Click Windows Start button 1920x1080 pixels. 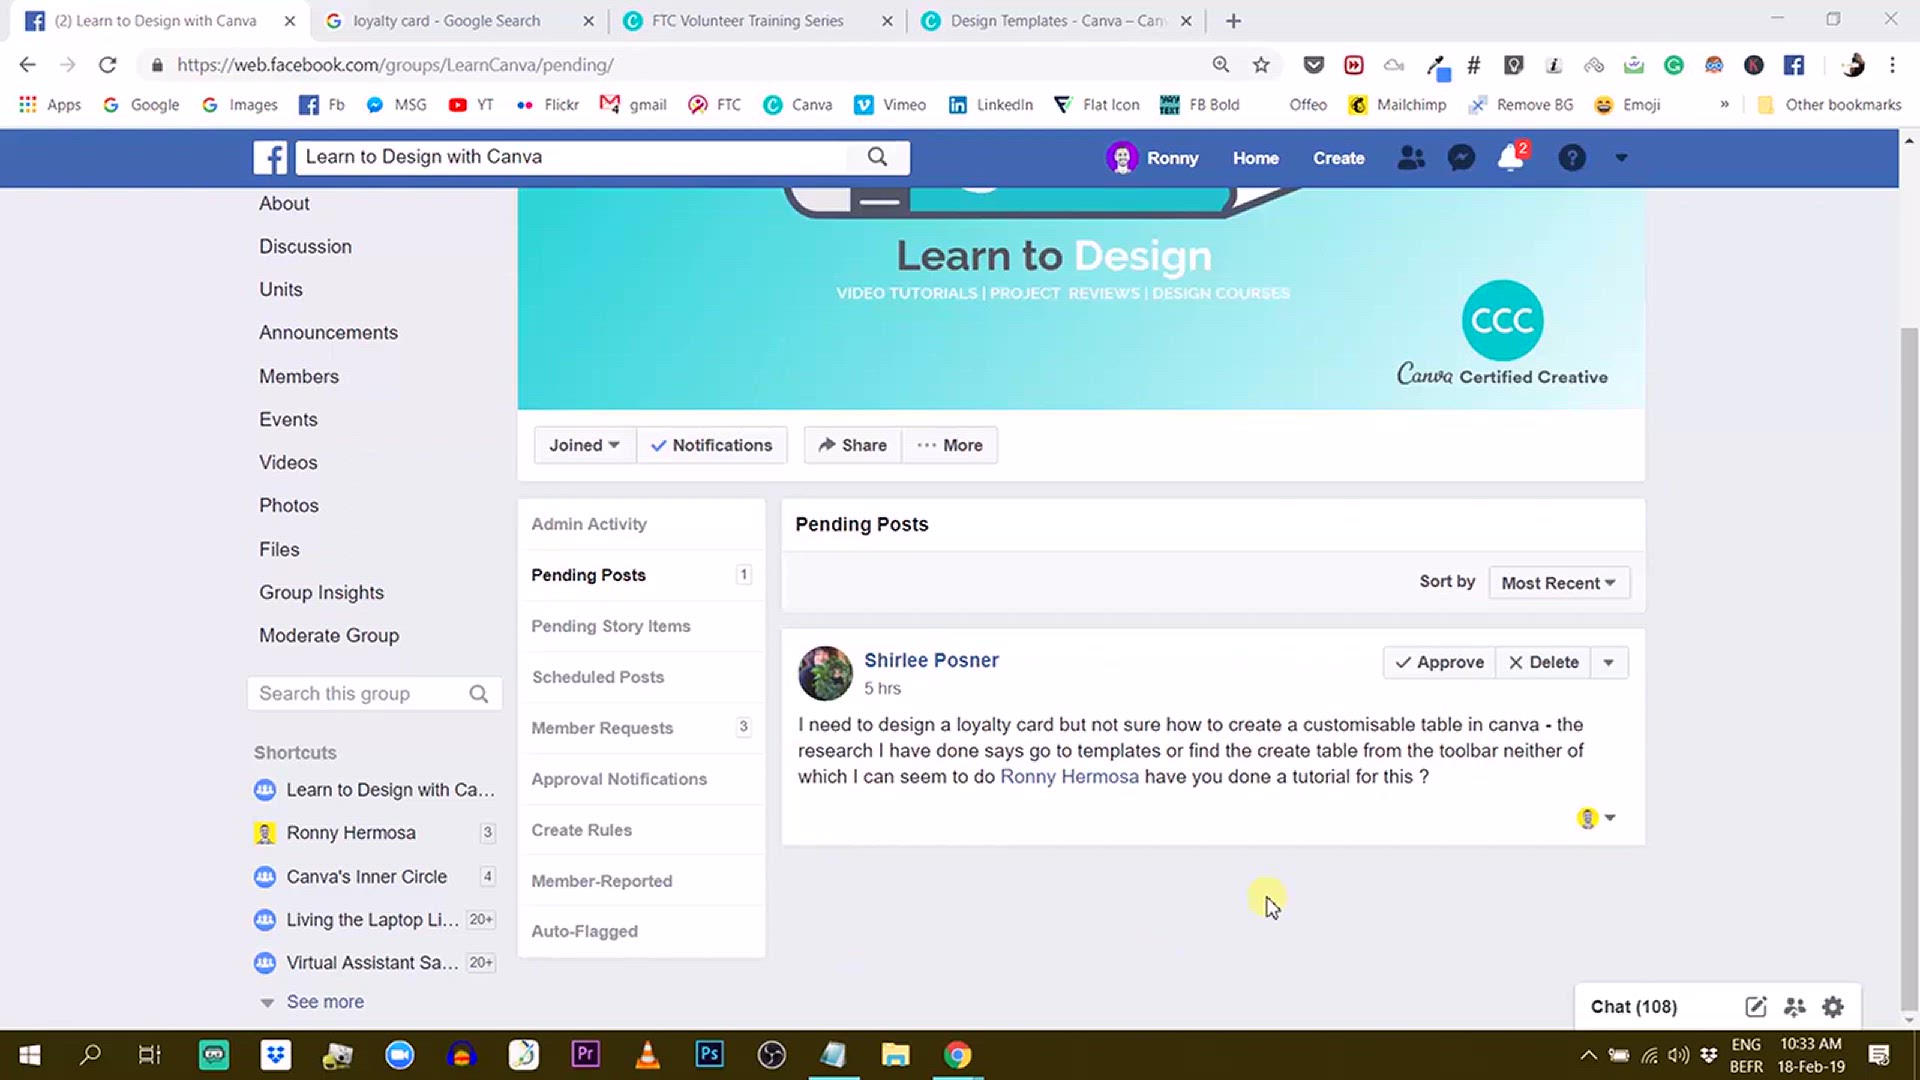pos(30,1054)
